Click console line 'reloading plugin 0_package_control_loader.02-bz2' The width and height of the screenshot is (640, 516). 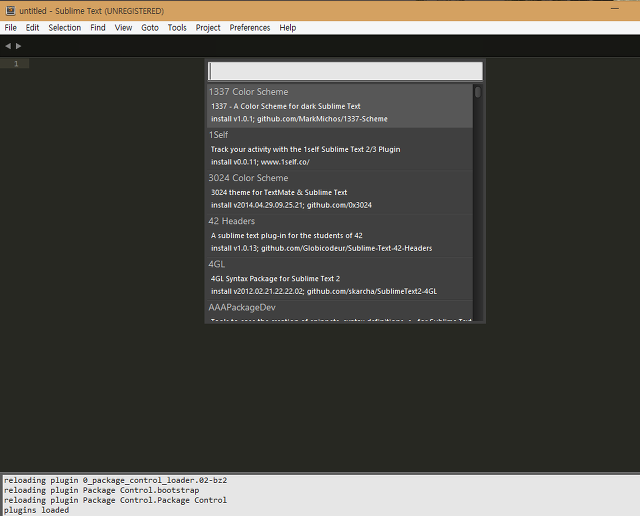click(x=116, y=480)
